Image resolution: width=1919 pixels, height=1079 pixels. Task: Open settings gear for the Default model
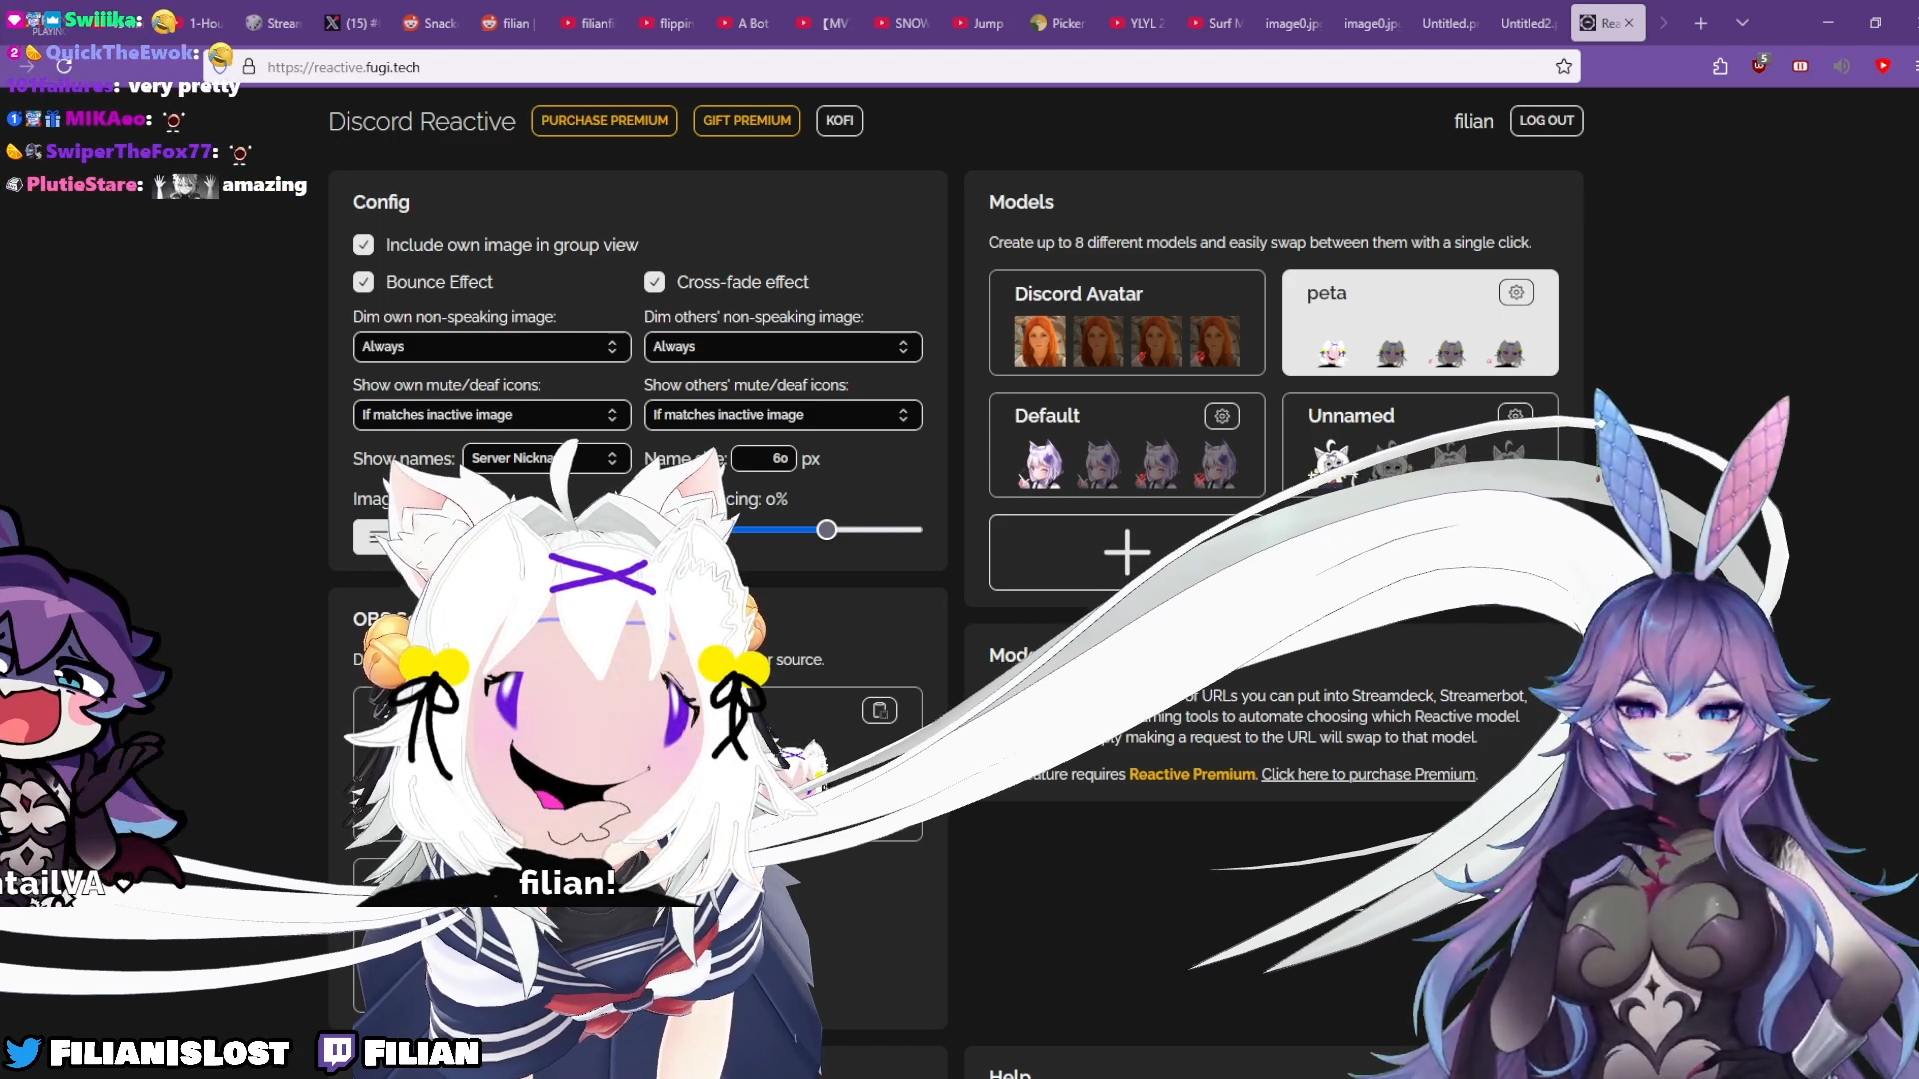point(1222,416)
